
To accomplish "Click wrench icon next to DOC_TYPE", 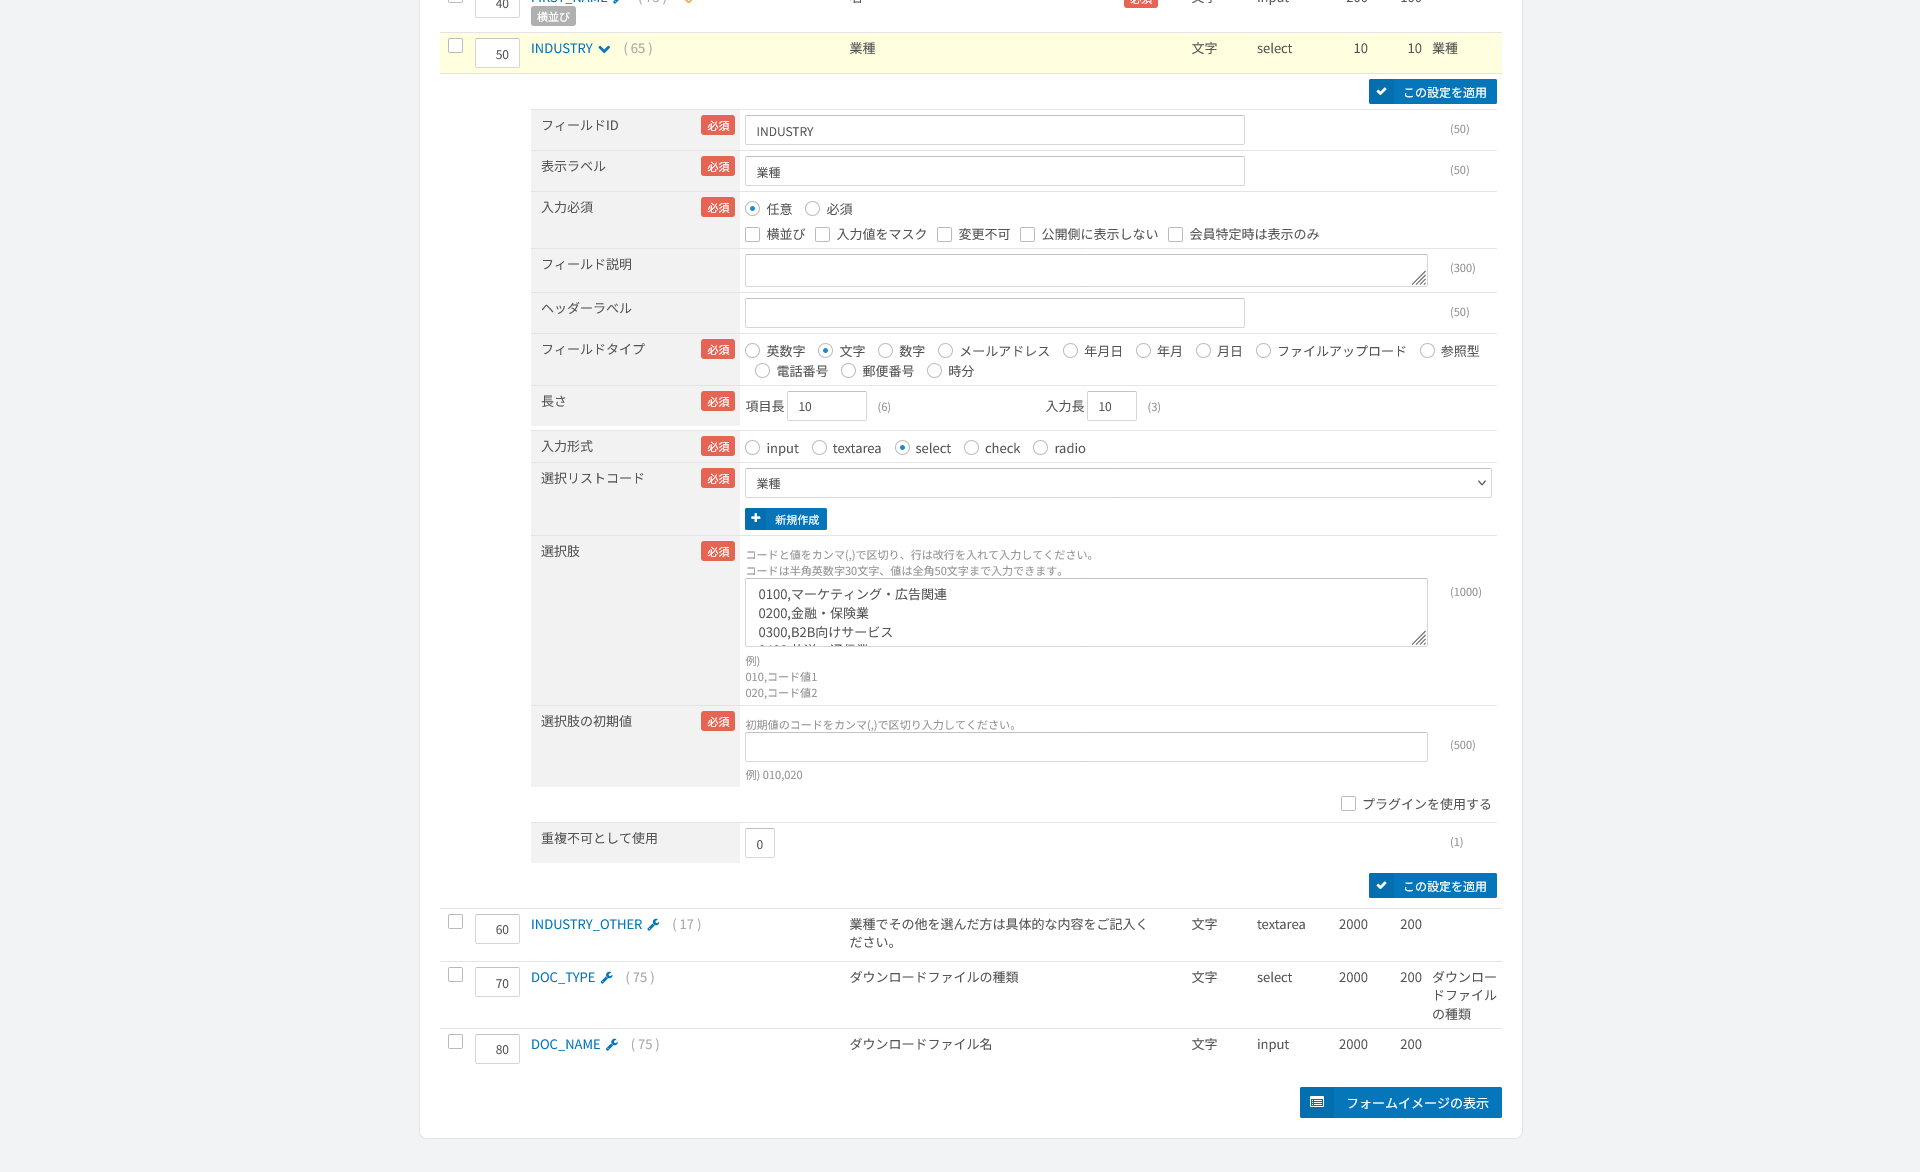I will click(x=606, y=978).
